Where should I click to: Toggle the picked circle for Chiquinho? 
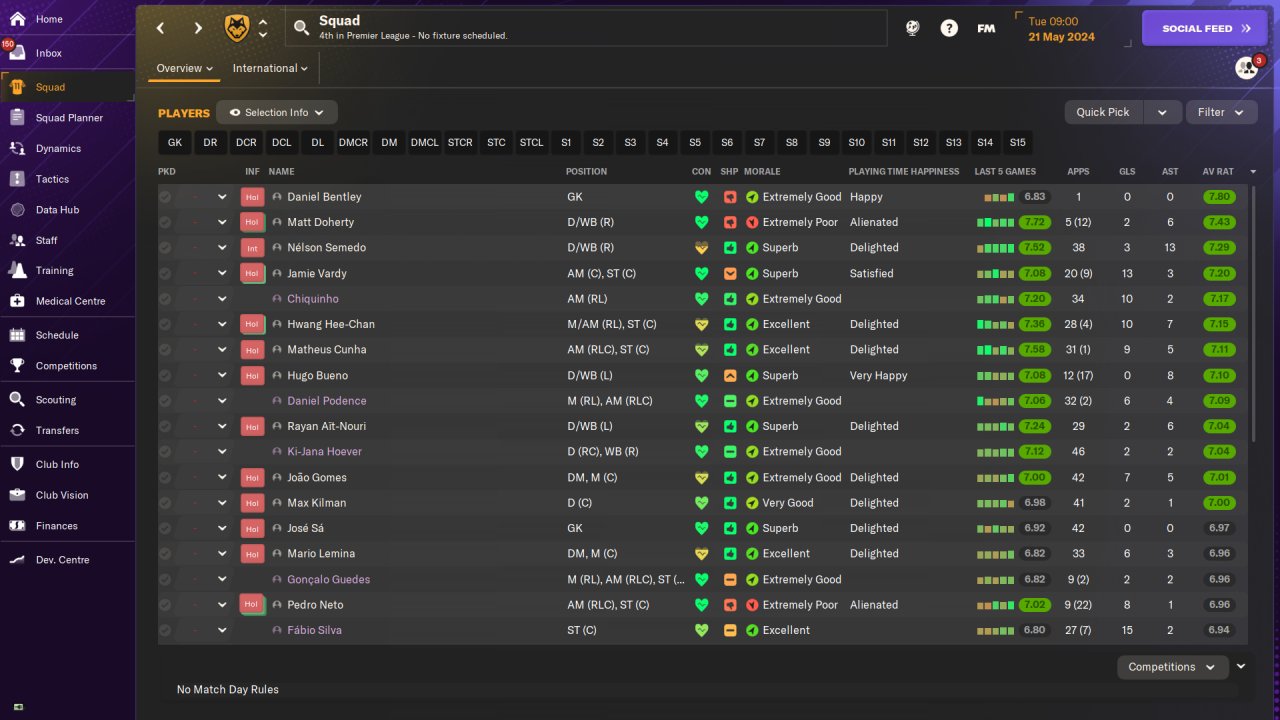[165, 299]
